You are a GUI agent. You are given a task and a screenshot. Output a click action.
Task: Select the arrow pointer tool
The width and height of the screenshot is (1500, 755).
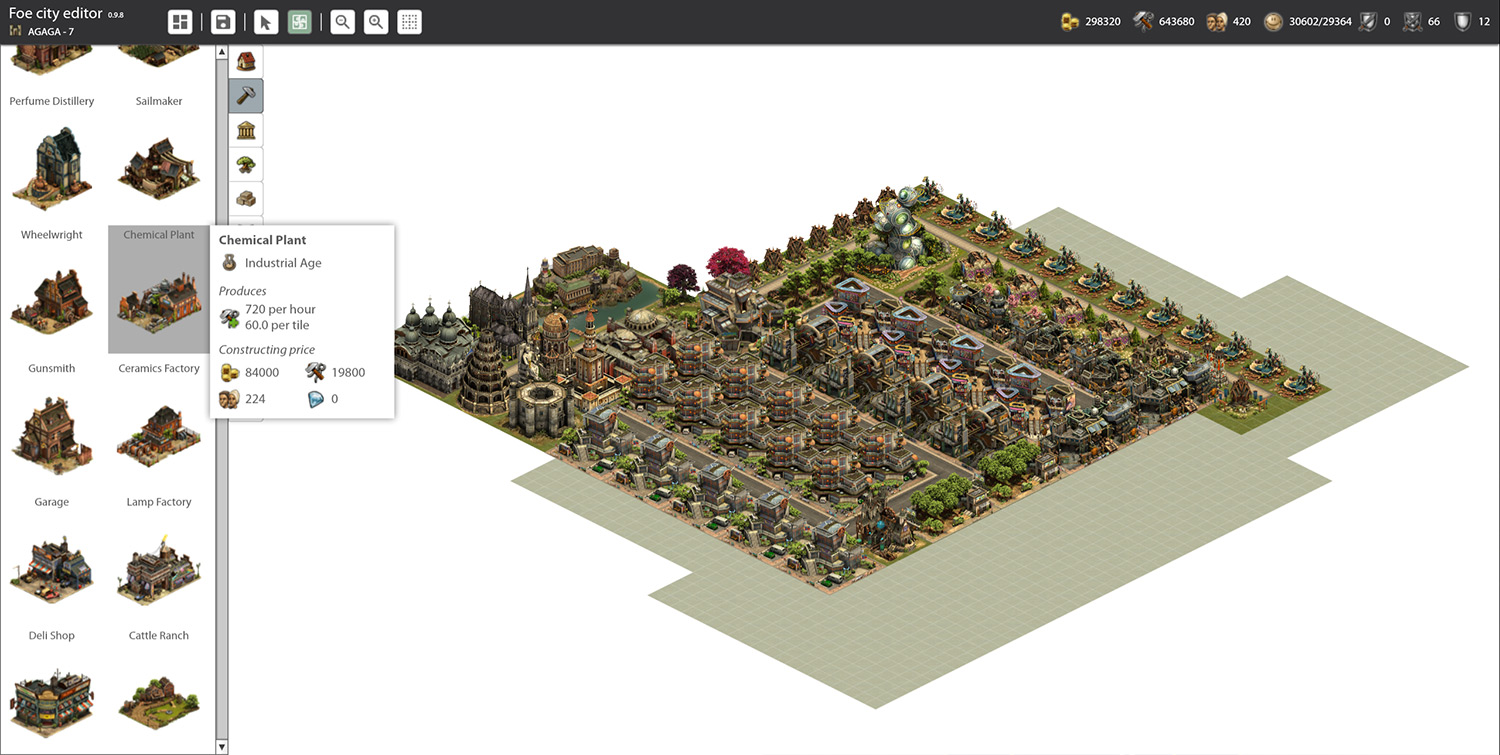coord(266,22)
